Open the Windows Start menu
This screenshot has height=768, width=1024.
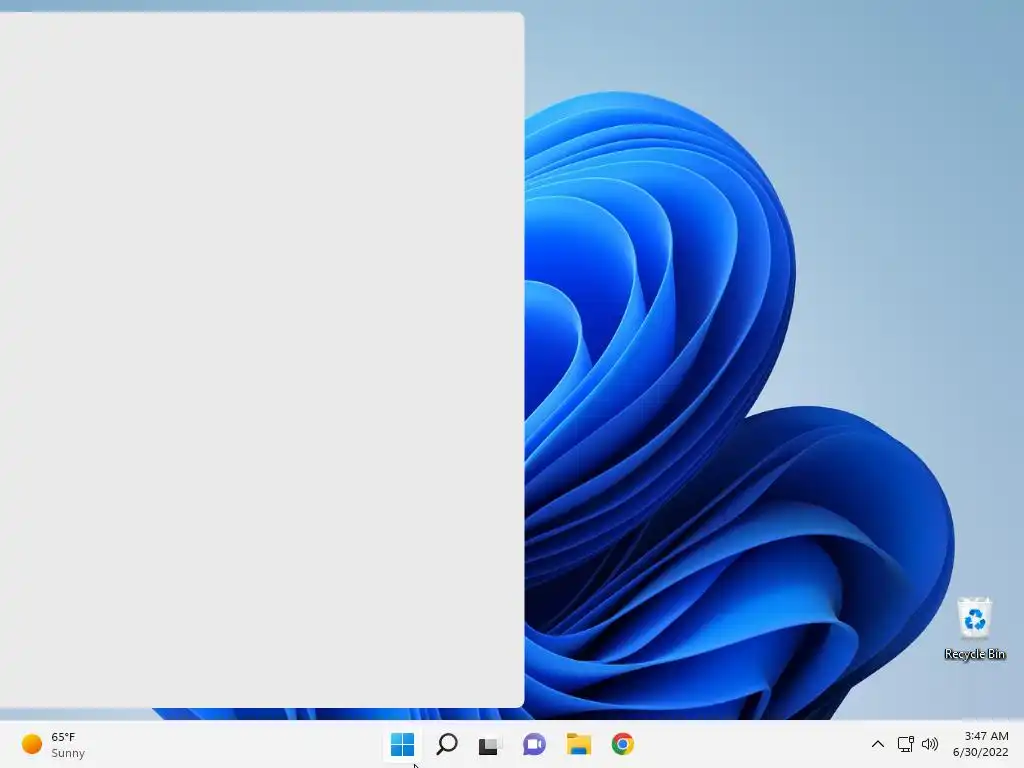pos(402,744)
